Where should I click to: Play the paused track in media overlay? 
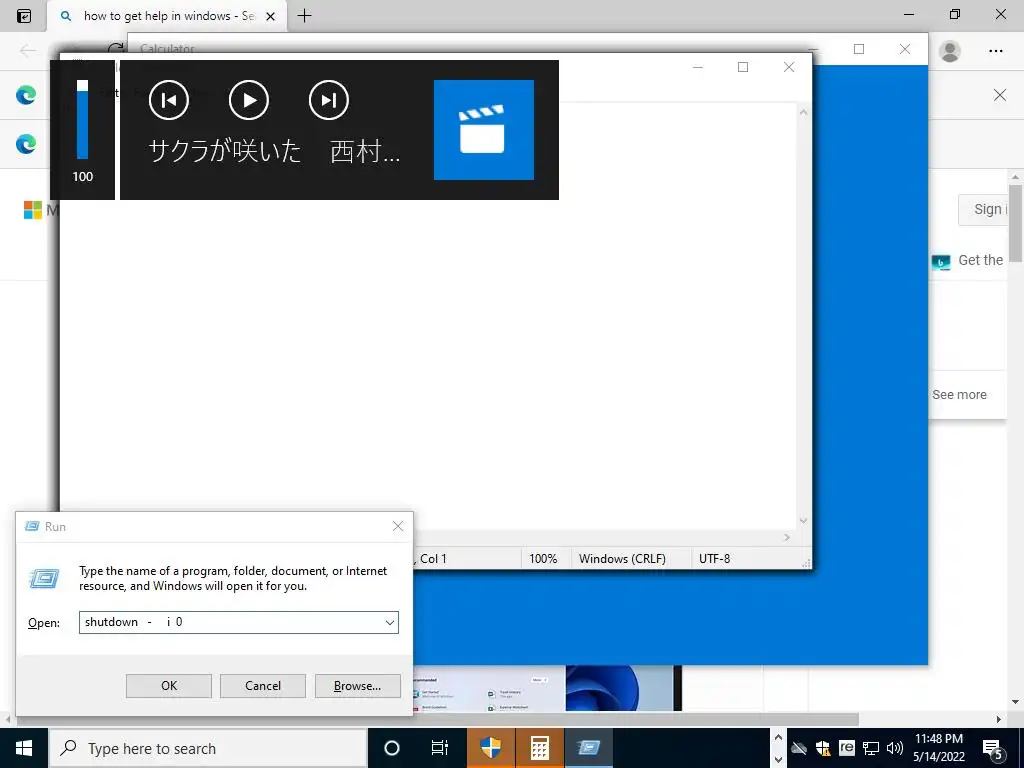[x=249, y=101]
